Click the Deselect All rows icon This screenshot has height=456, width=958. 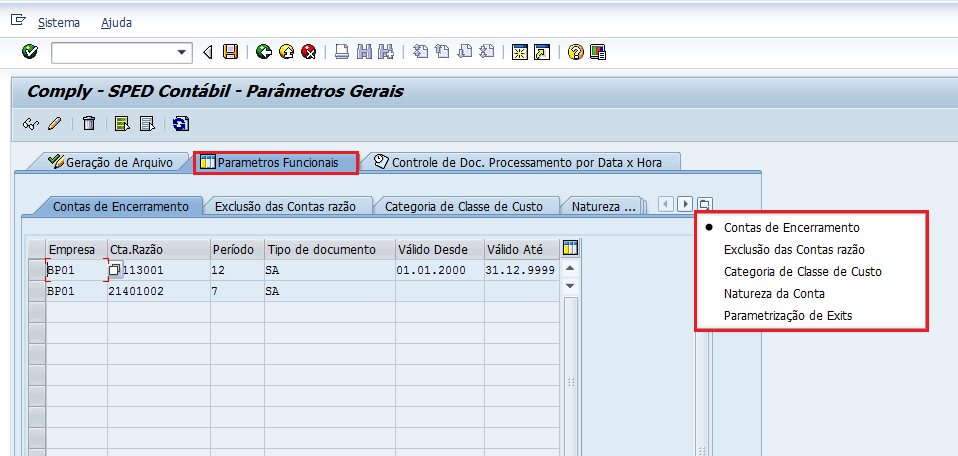point(147,124)
